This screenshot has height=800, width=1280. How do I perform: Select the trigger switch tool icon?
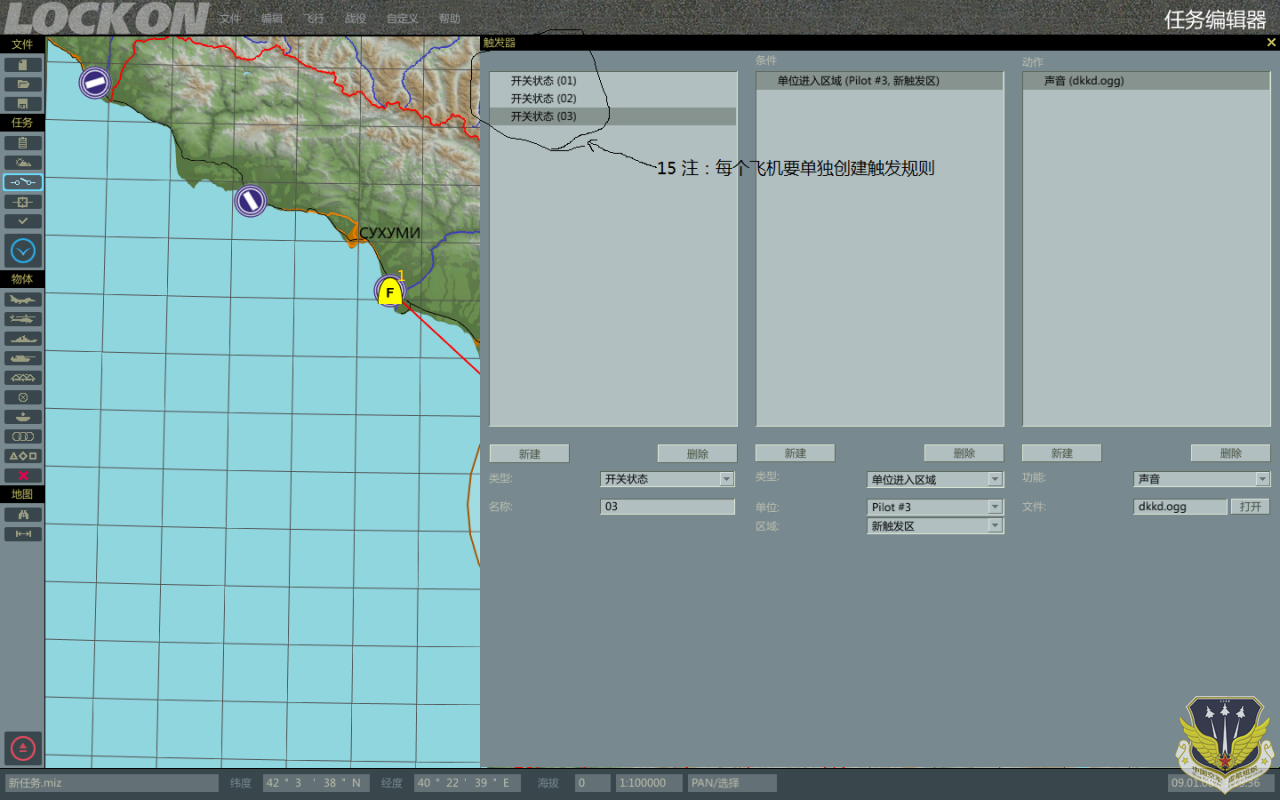pyautogui.click(x=23, y=182)
